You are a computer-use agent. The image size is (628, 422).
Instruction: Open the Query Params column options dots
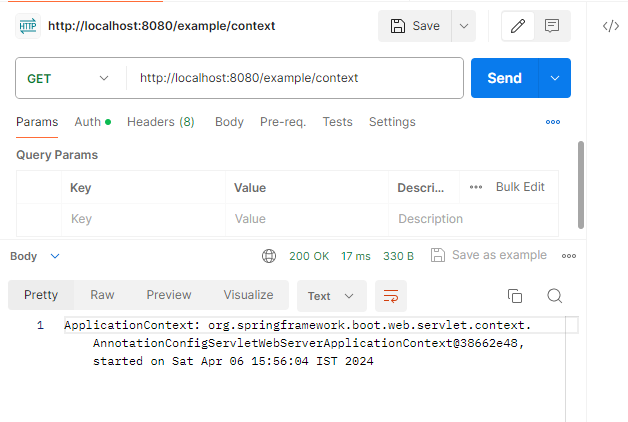click(476, 187)
